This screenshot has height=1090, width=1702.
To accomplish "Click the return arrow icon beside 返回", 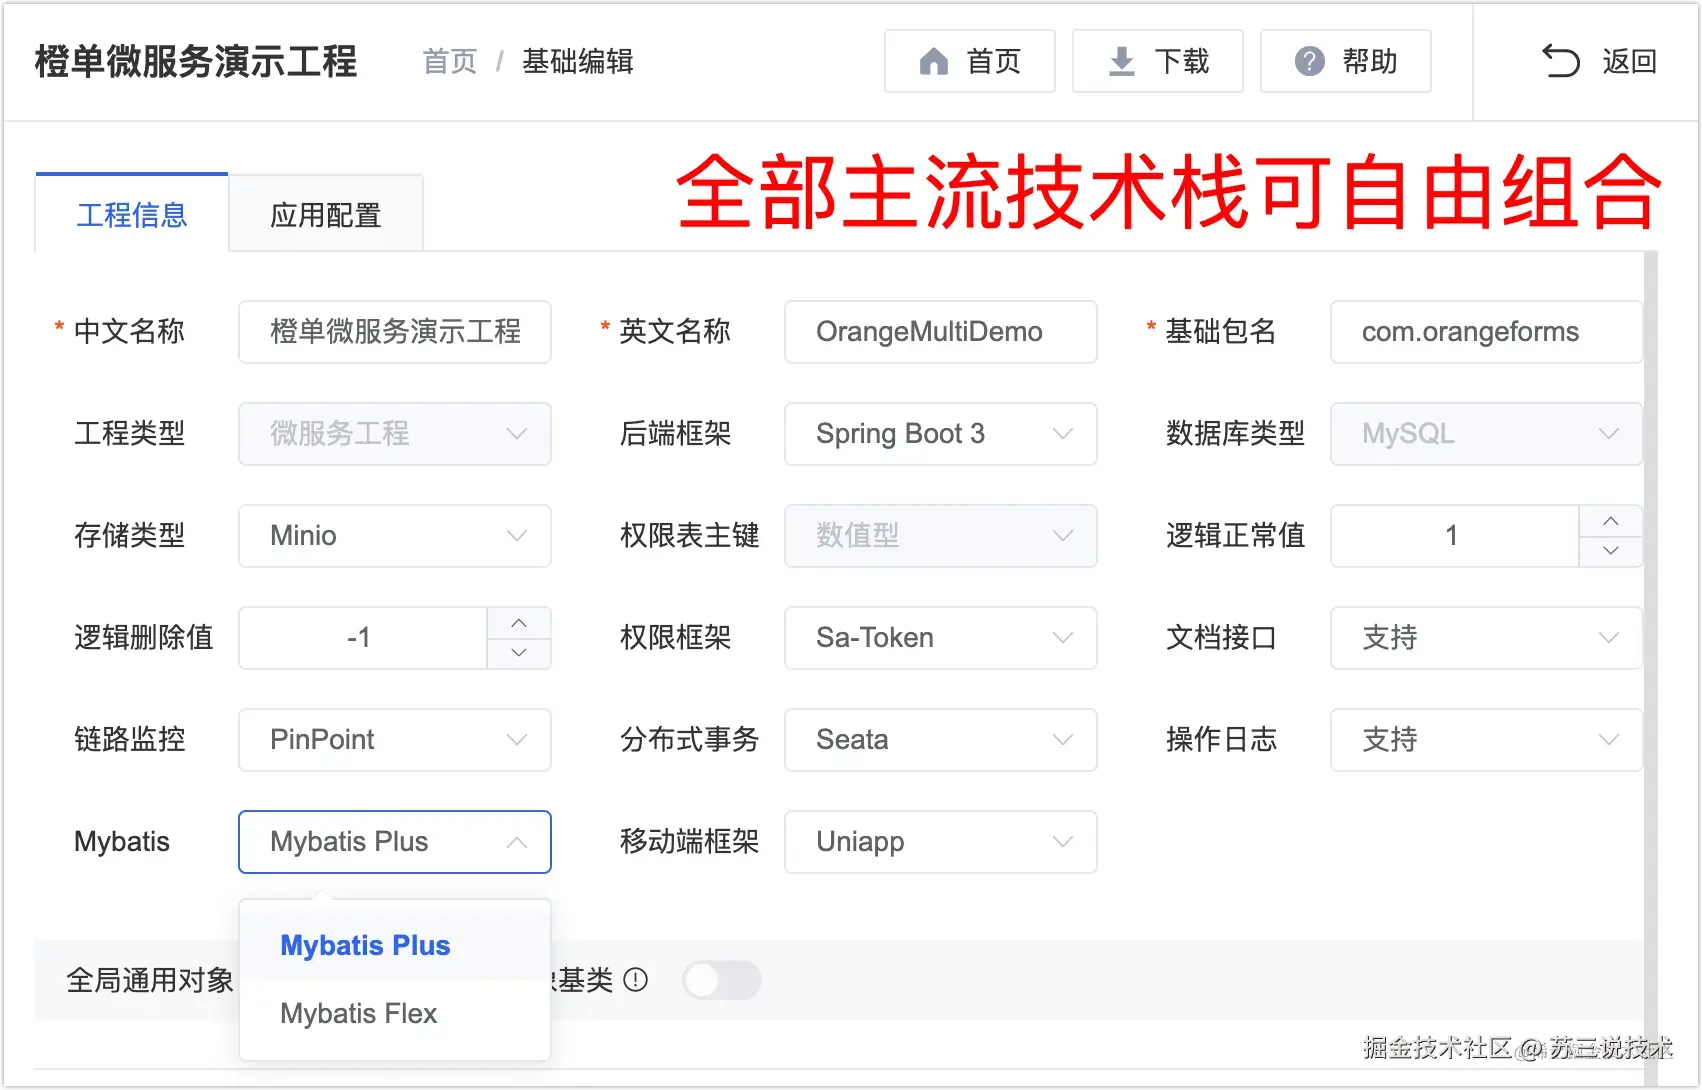I will point(1560,62).
